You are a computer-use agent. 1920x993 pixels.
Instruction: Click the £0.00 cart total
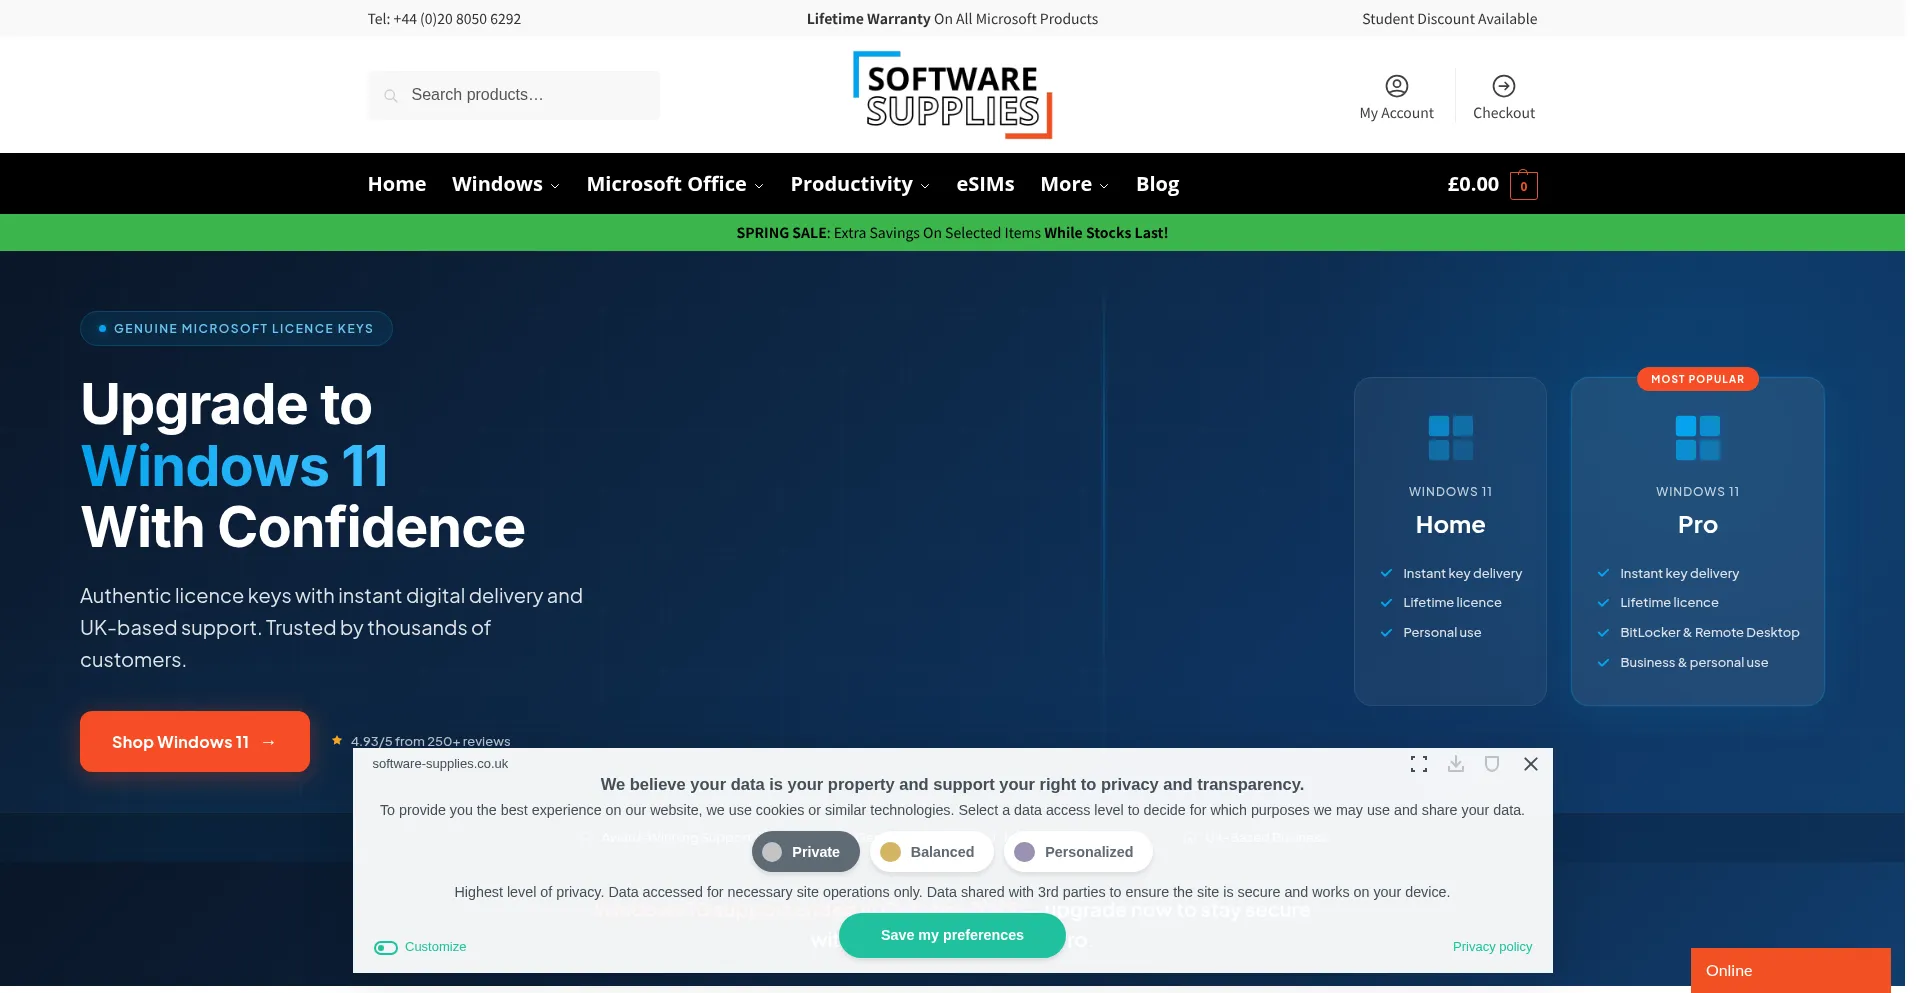pyautogui.click(x=1473, y=184)
